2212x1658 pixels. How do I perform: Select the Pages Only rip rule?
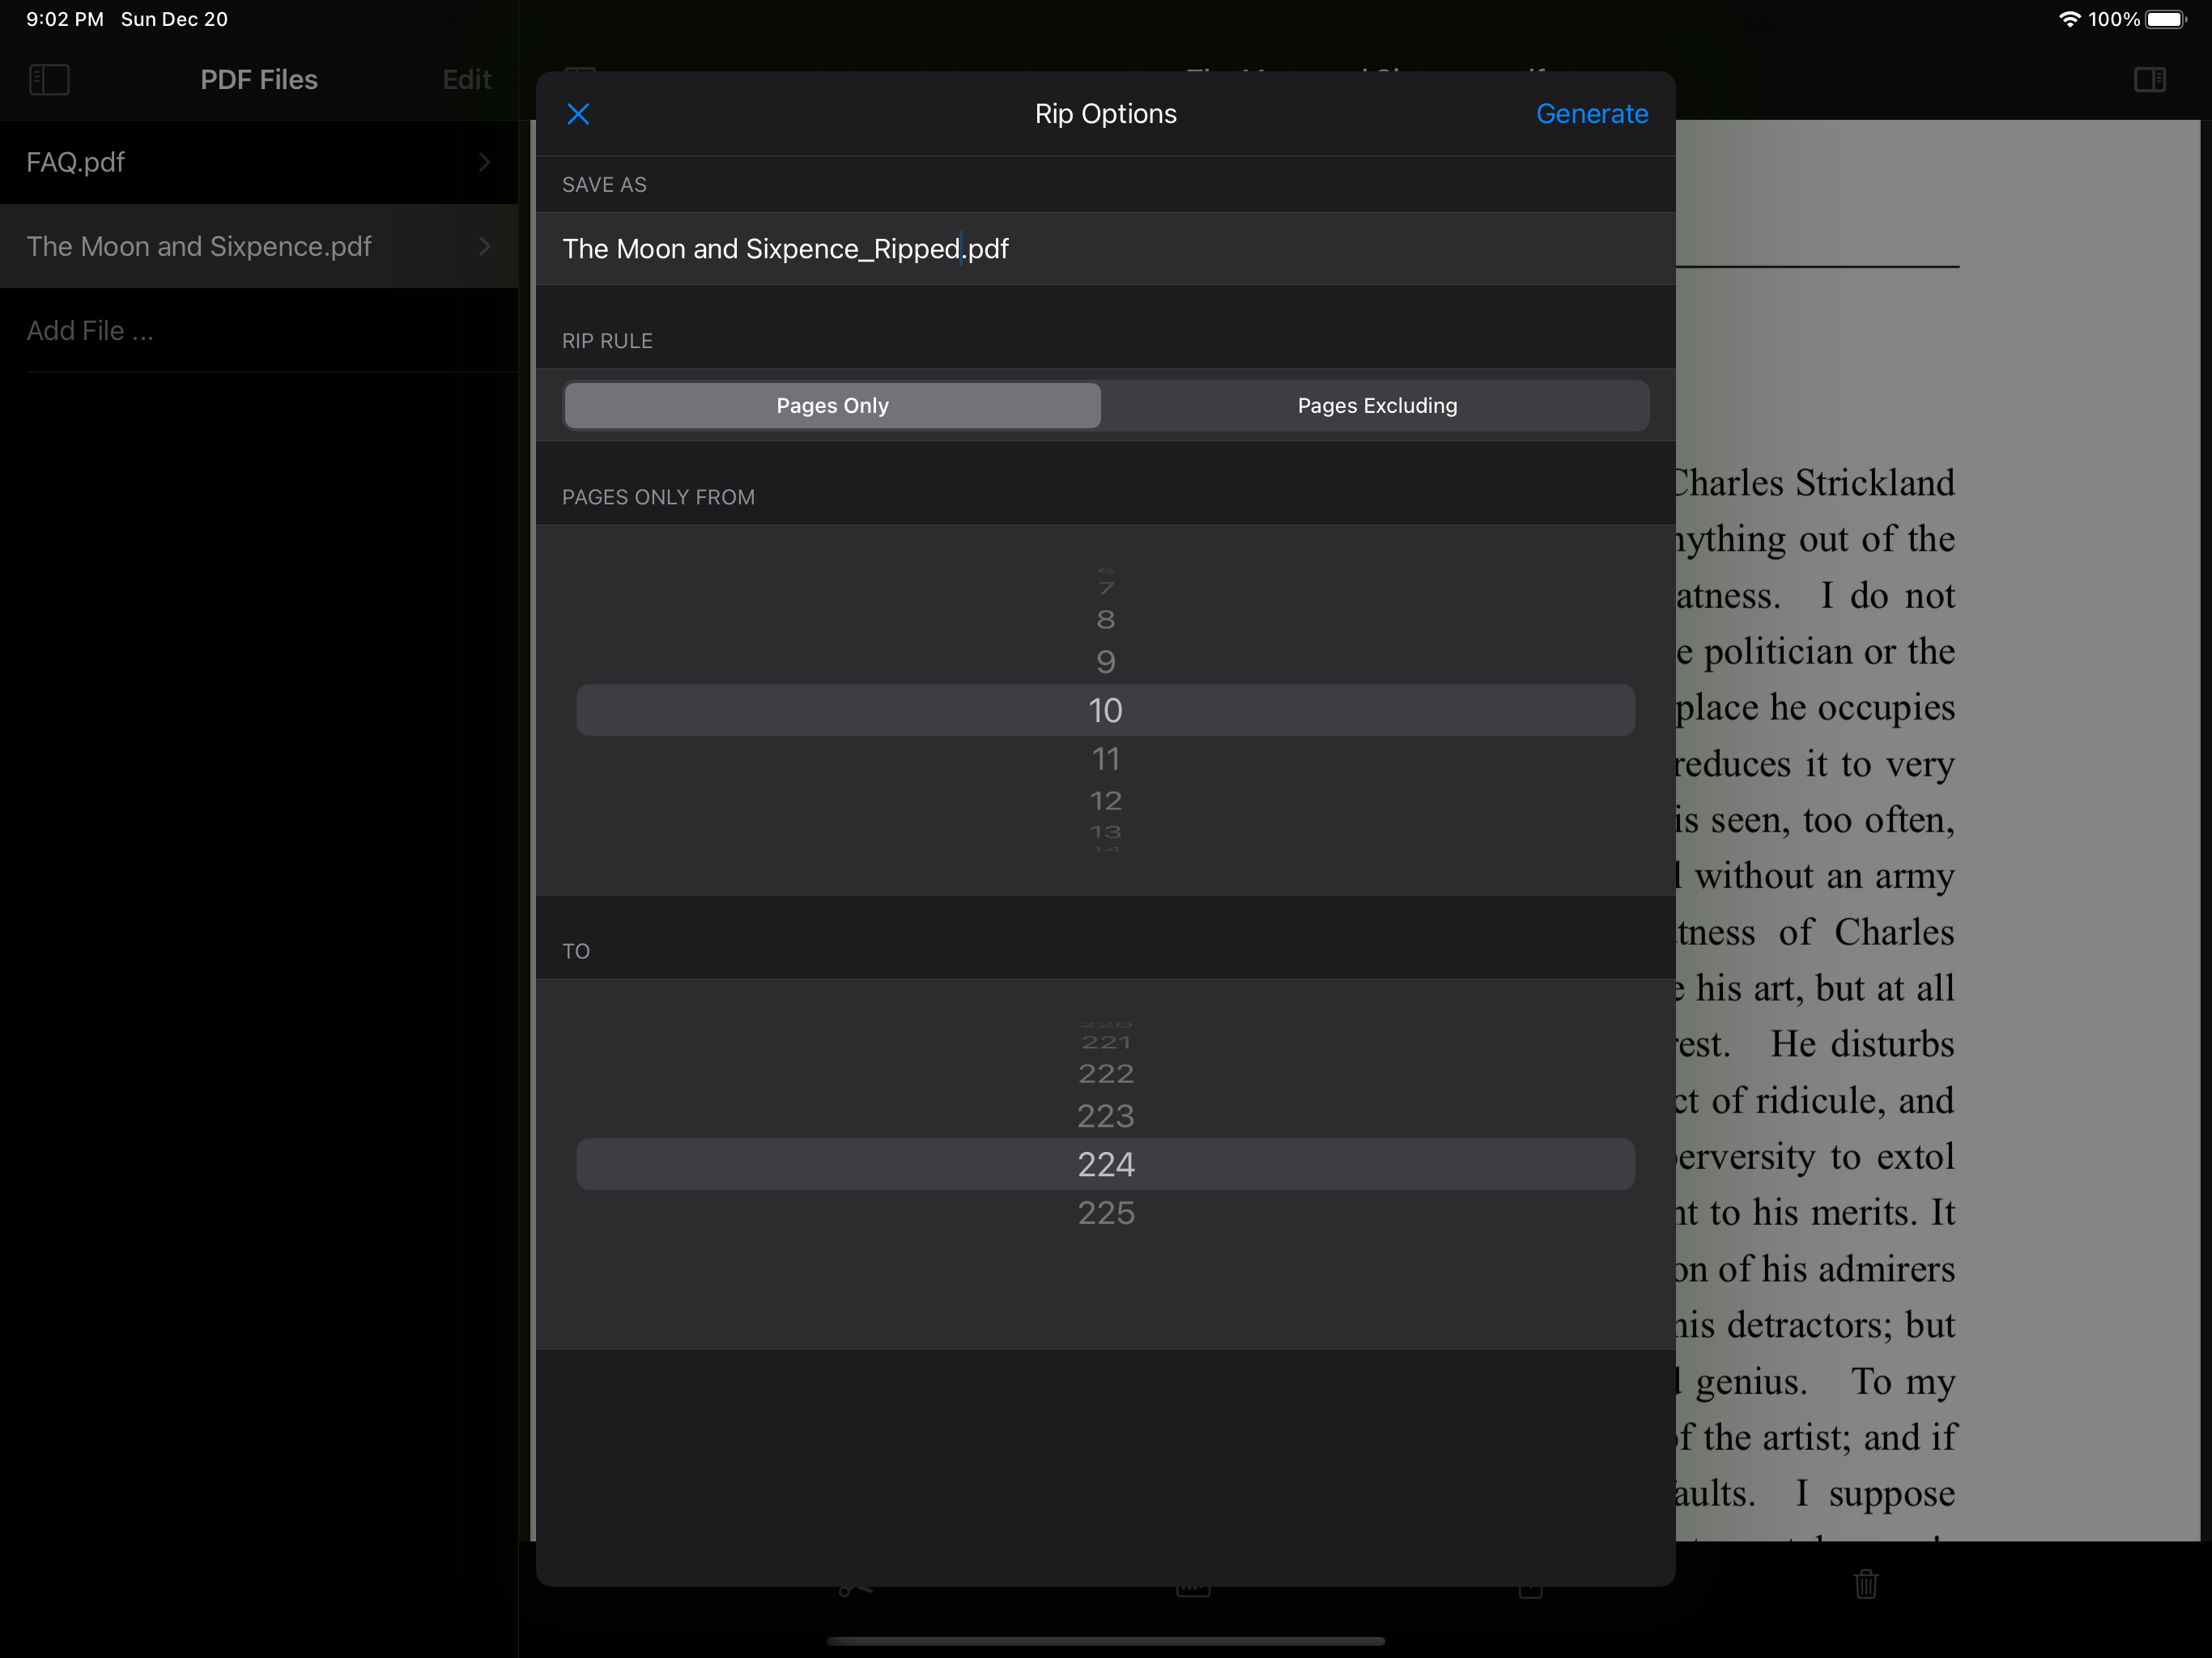point(832,406)
